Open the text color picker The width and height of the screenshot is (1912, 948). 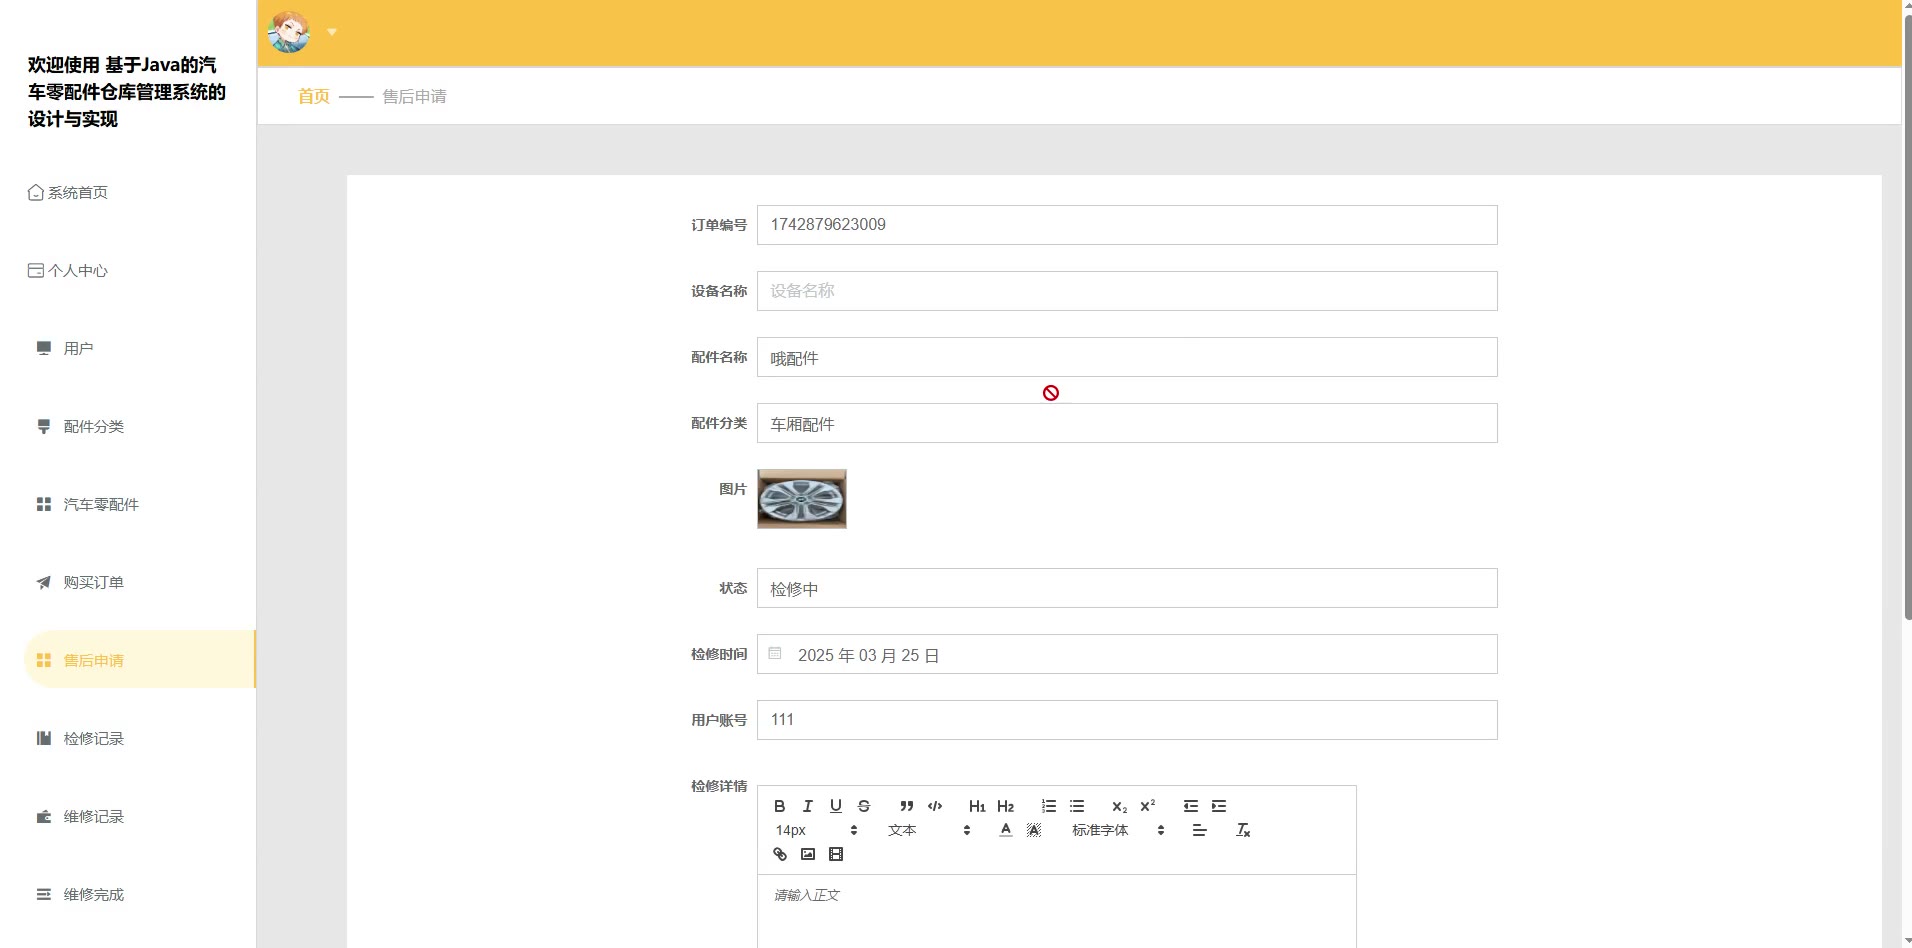1006,830
